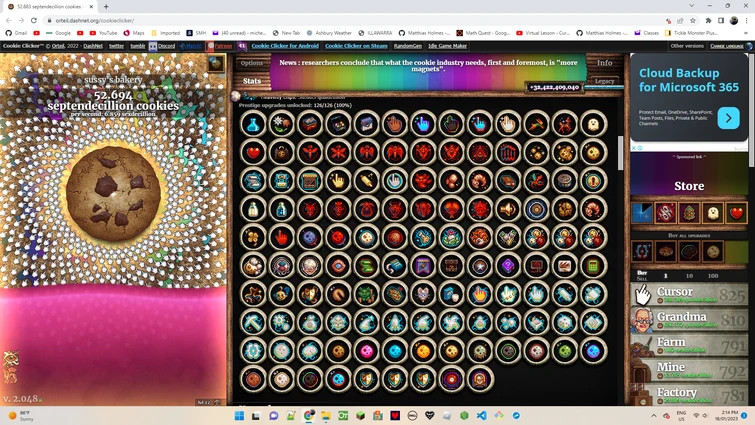Show hidden system tray icons
Image resolution: width=755 pixels, height=425 pixels.
(x=653, y=415)
